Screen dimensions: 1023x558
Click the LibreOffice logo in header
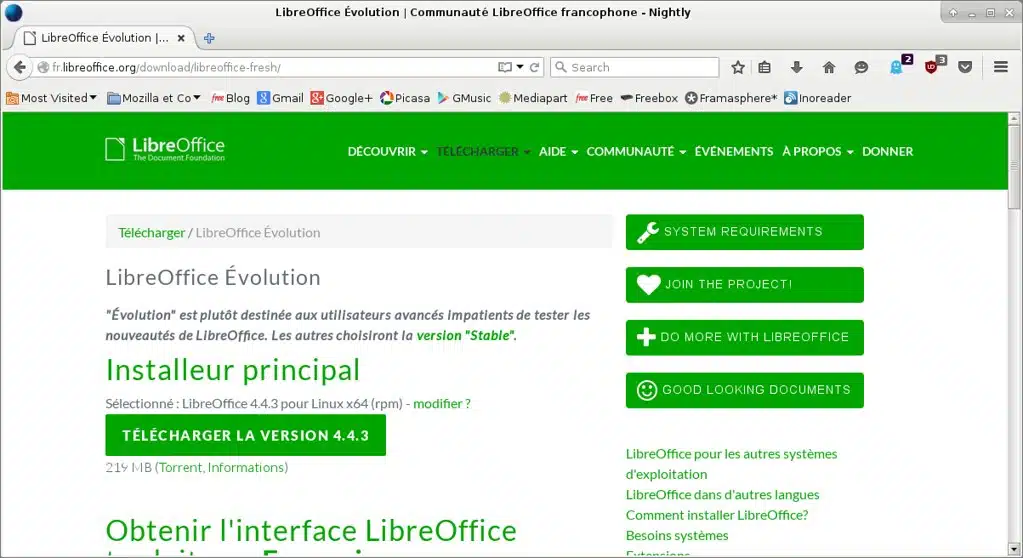pyautogui.click(x=165, y=149)
